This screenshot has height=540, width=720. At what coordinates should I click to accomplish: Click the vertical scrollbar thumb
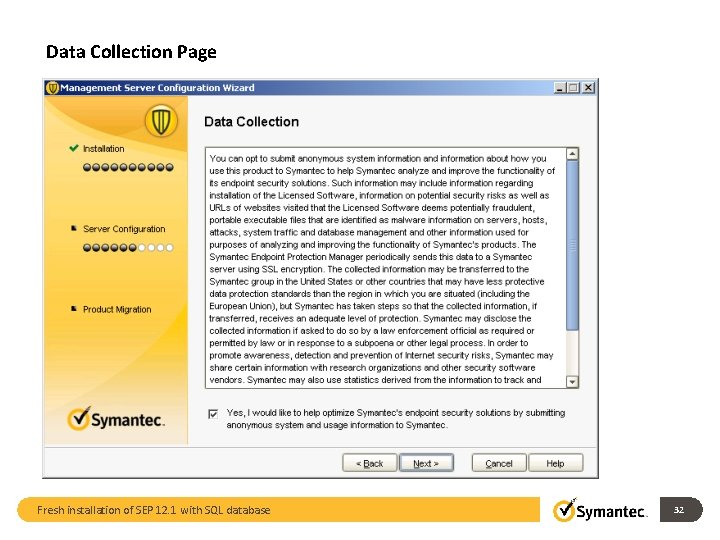572,246
